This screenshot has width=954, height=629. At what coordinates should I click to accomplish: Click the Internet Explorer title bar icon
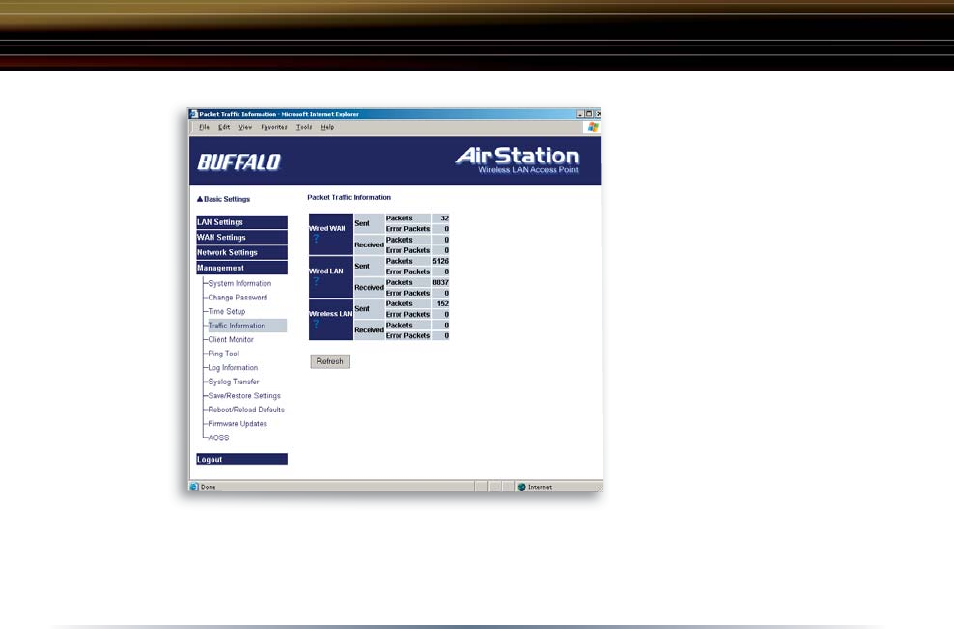pyautogui.click(x=194, y=114)
